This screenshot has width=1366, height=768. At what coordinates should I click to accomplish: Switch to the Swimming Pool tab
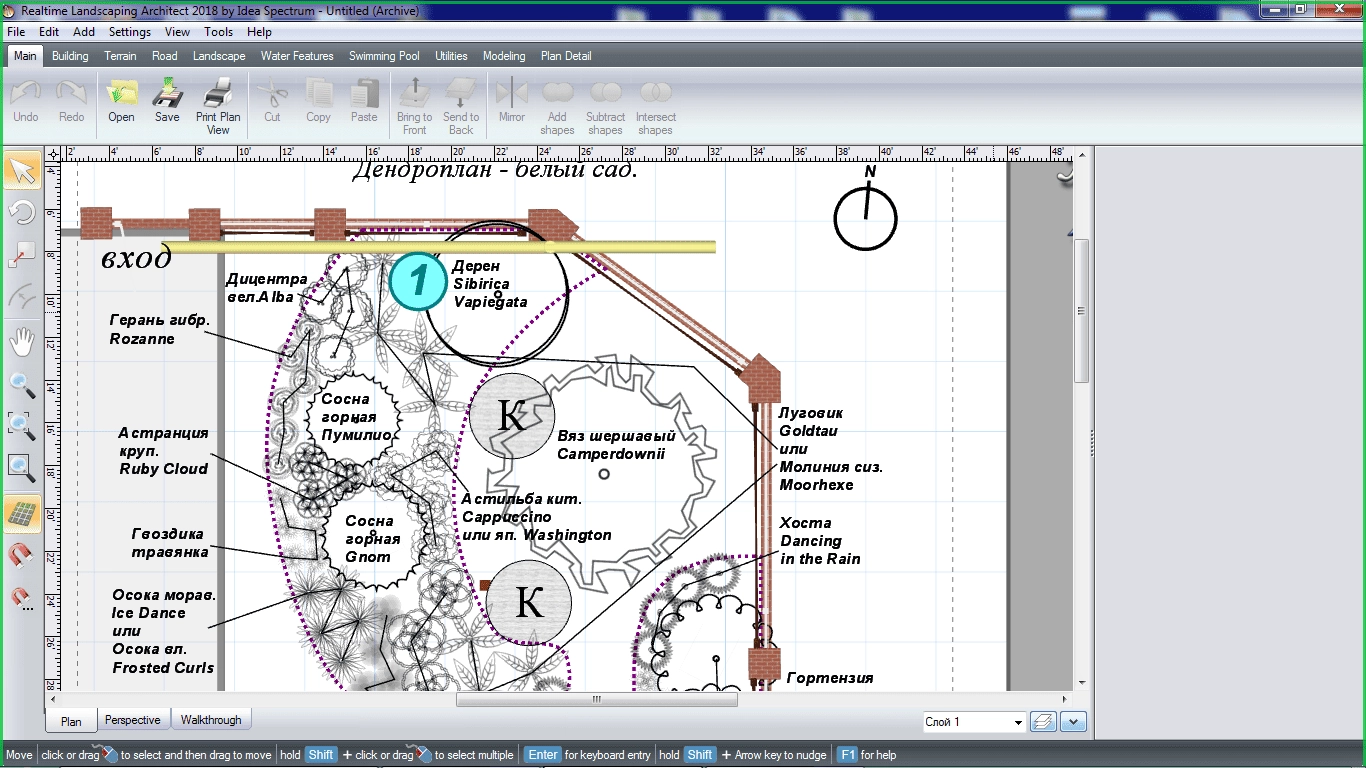tap(384, 56)
